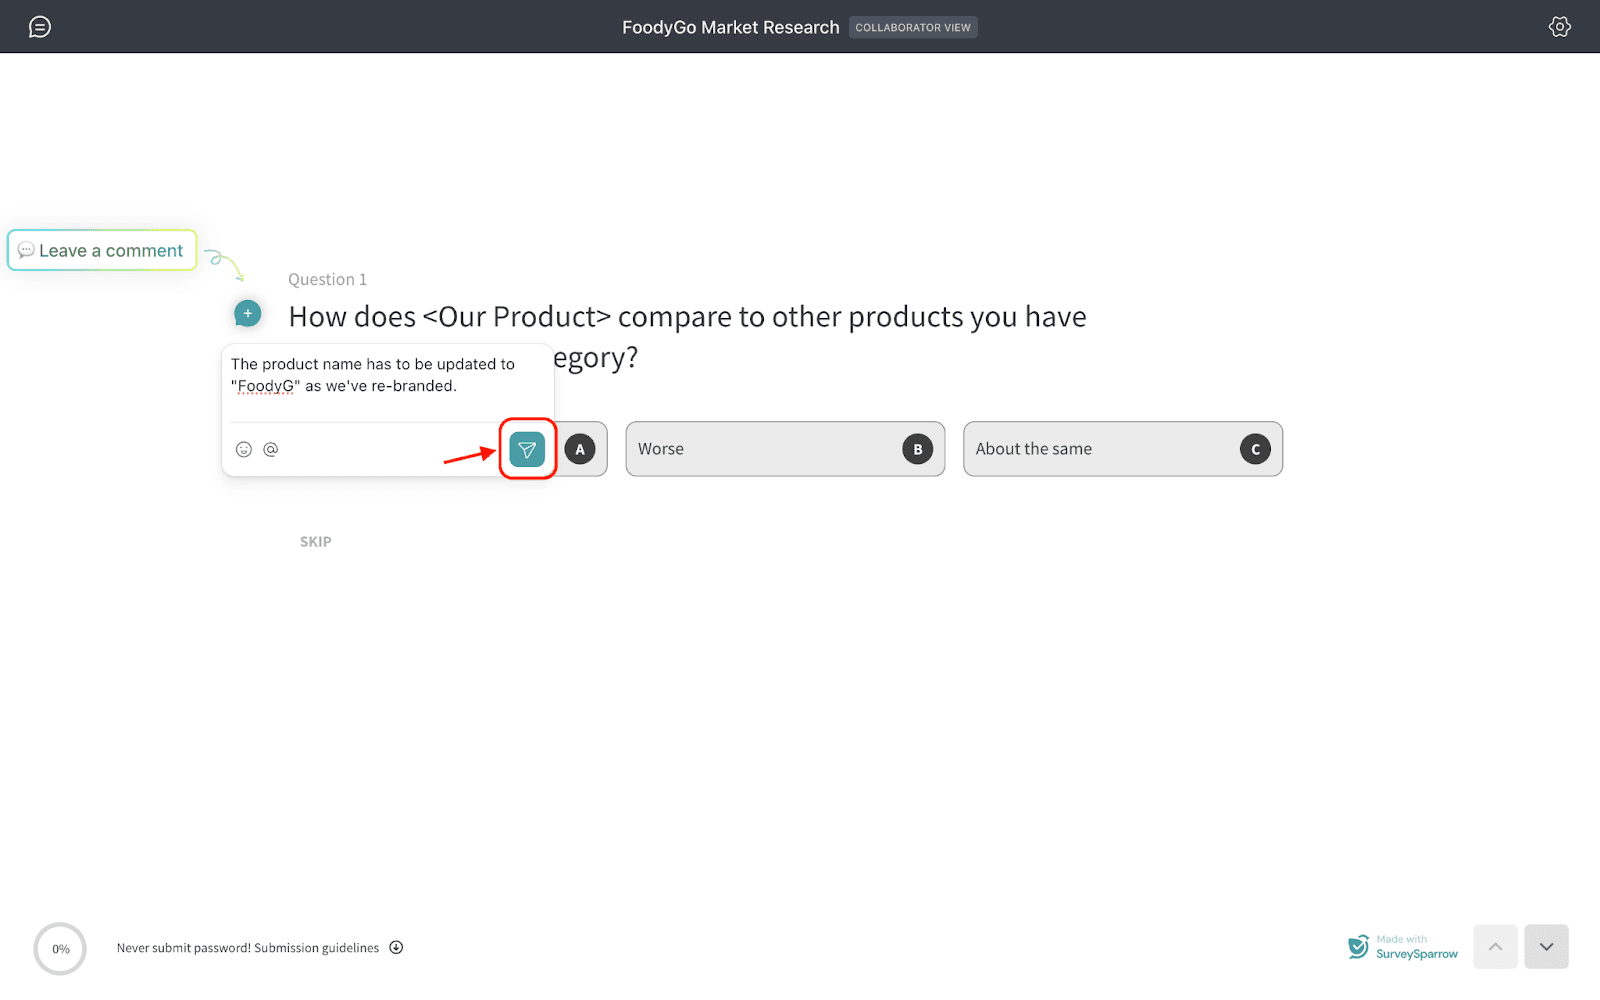Click the plus comment bubble beside Question 1
The width and height of the screenshot is (1600, 1000).
pos(248,314)
